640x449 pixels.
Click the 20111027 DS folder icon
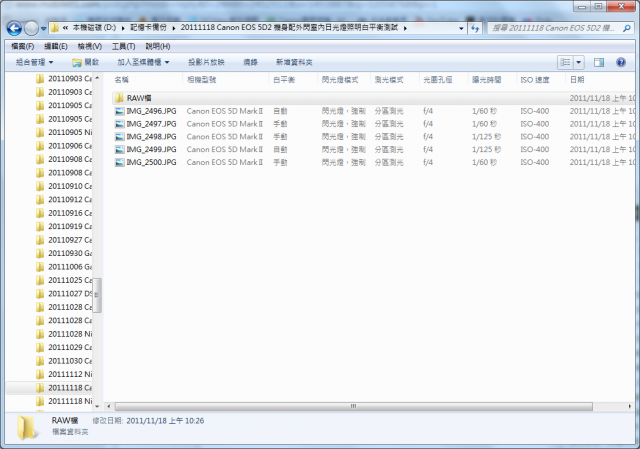(40, 293)
